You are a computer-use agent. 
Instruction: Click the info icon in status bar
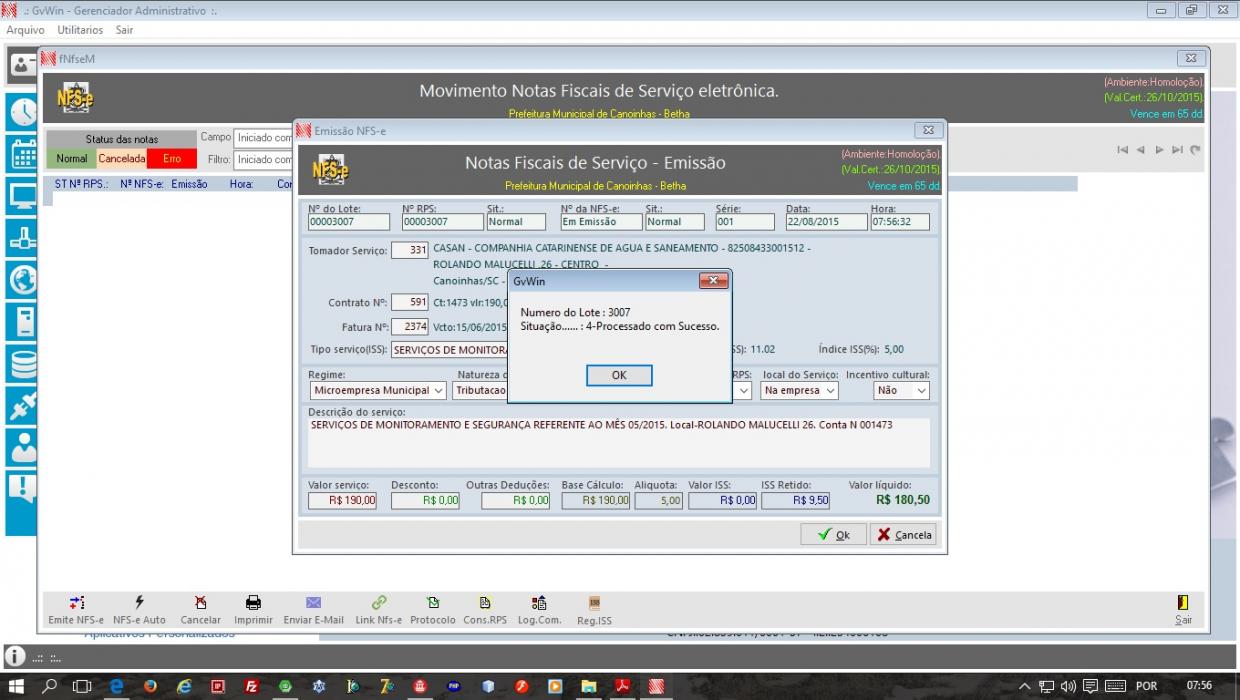coord(15,657)
